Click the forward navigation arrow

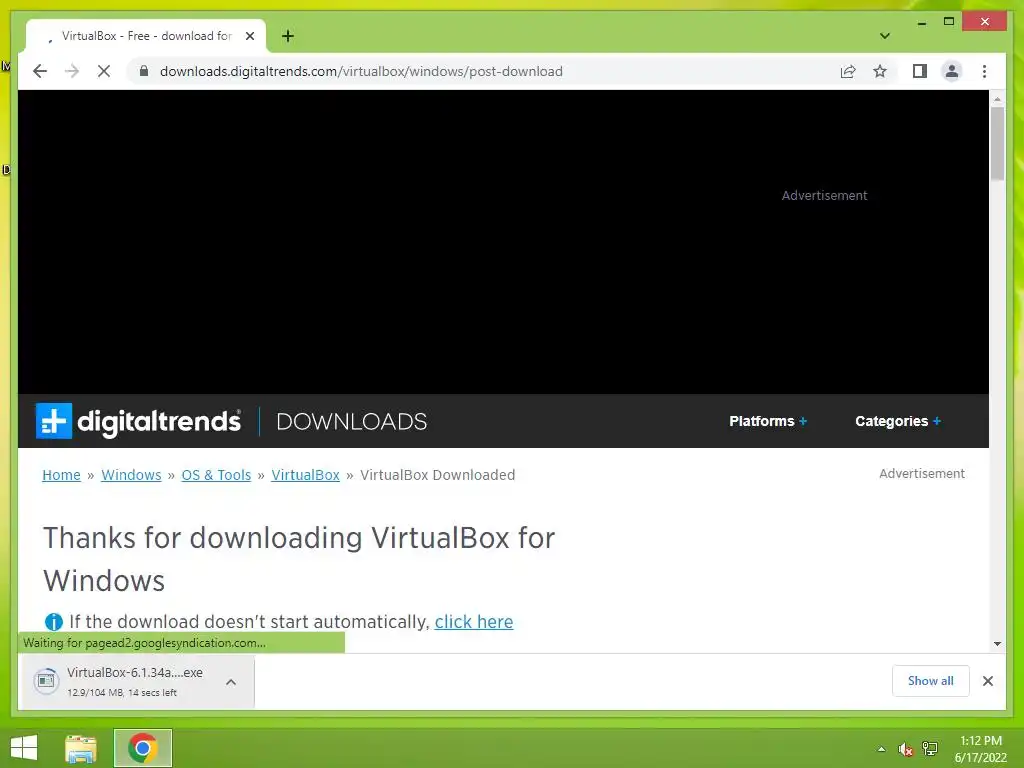[72, 71]
